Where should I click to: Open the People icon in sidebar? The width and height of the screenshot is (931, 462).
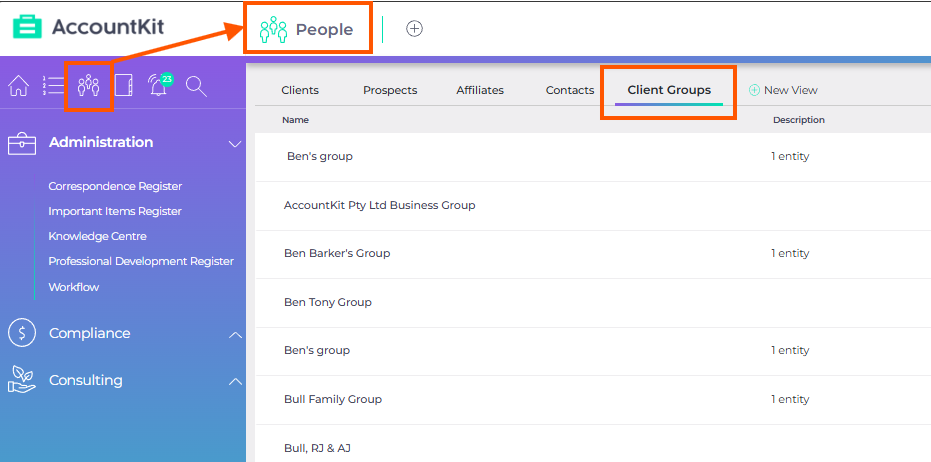pos(88,86)
